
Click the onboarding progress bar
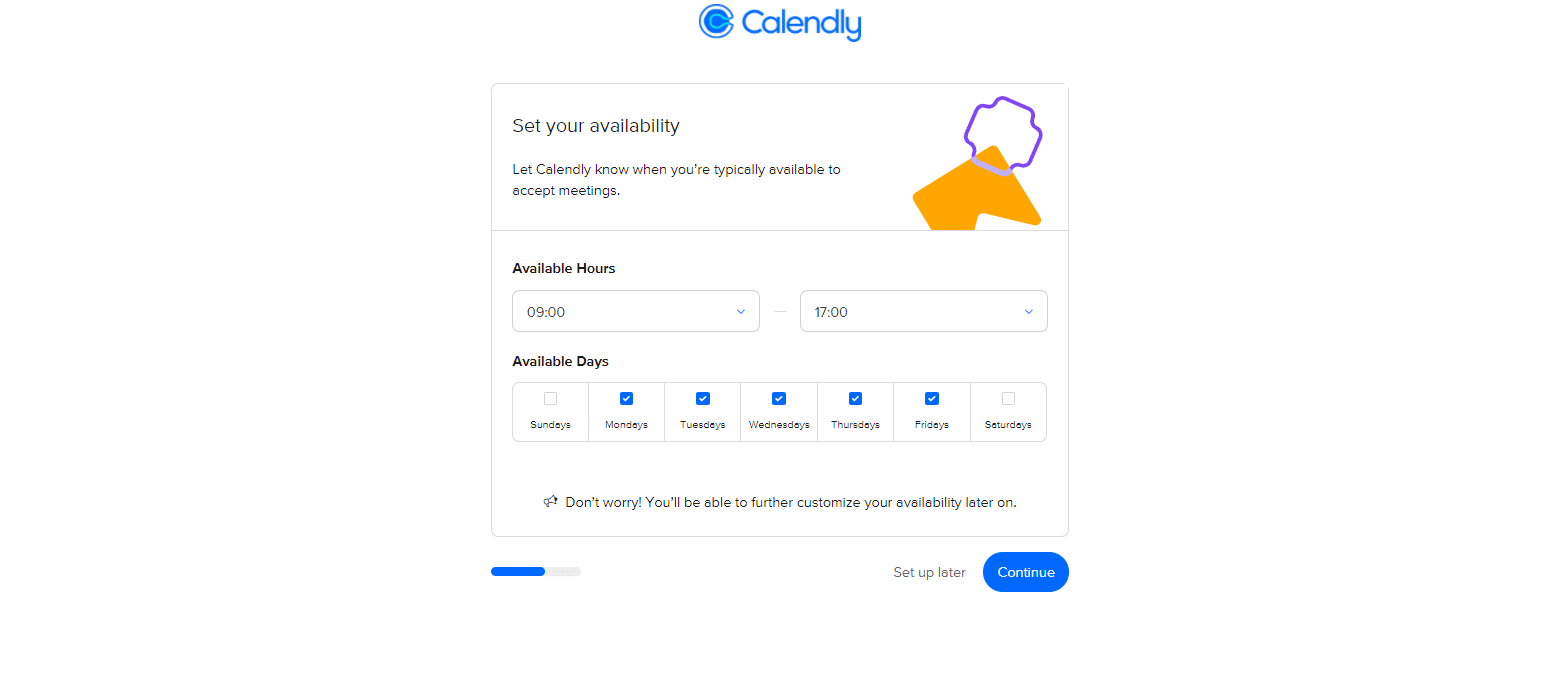point(536,572)
